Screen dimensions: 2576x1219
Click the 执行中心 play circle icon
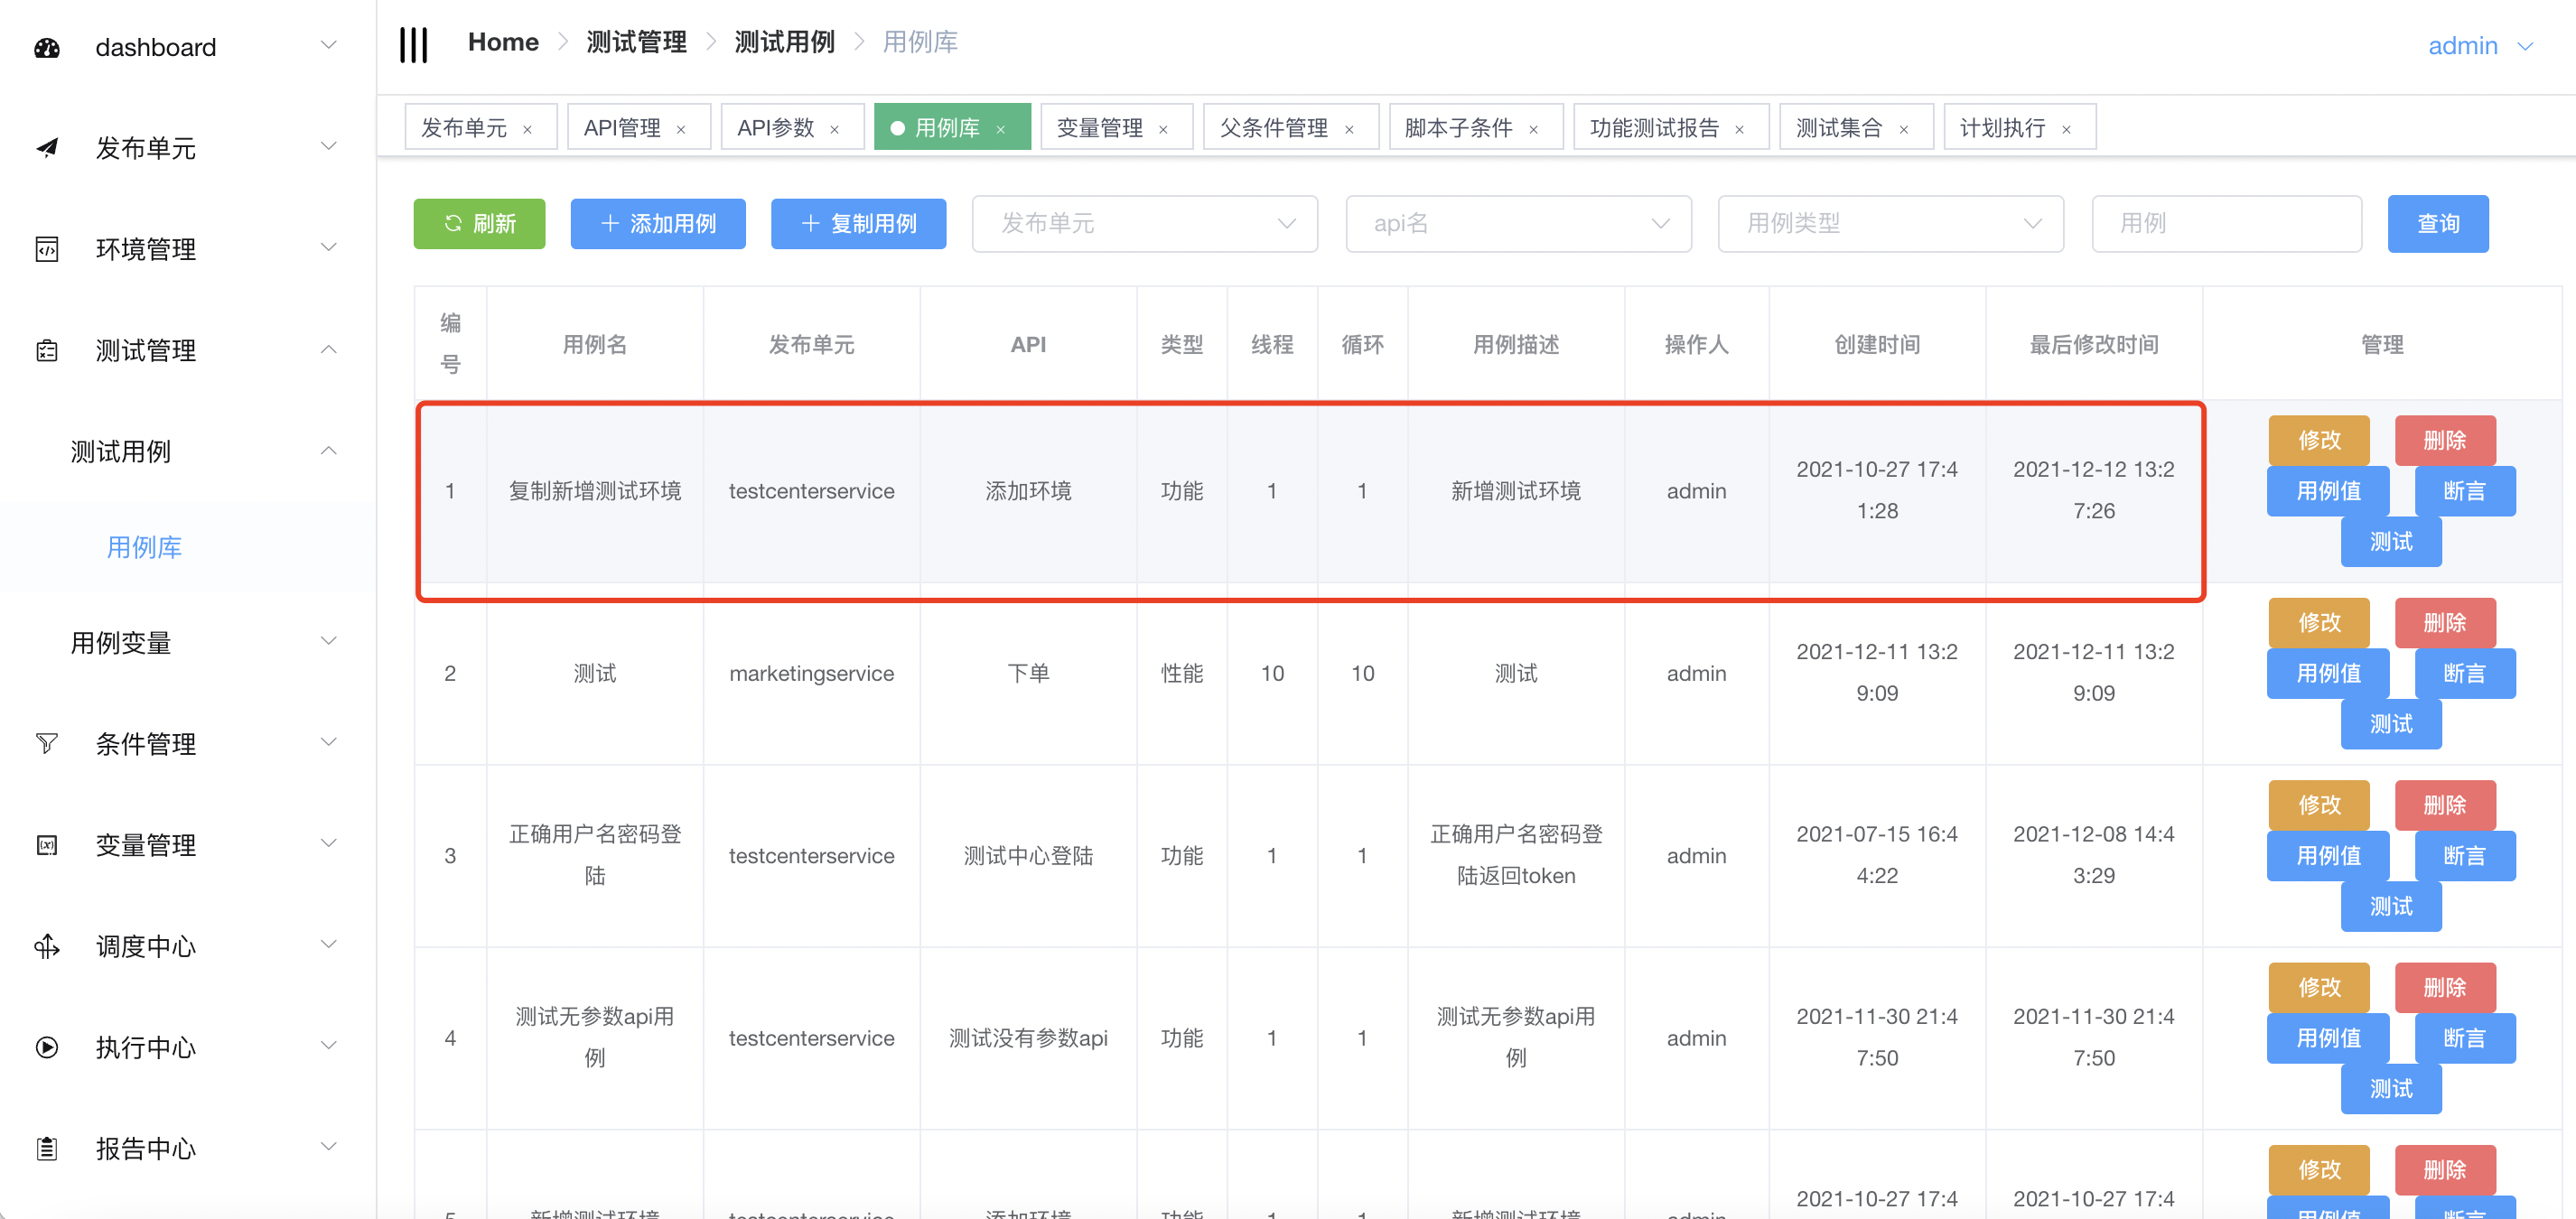point(47,1047)
